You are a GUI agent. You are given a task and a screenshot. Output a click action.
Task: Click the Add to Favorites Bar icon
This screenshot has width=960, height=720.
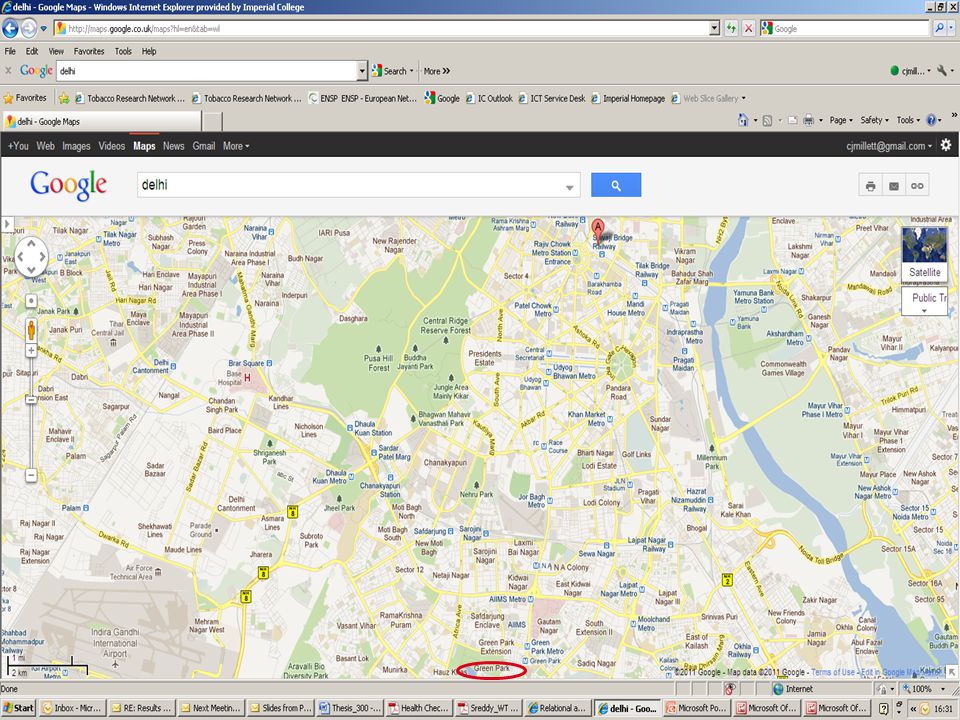coord(64,98)
